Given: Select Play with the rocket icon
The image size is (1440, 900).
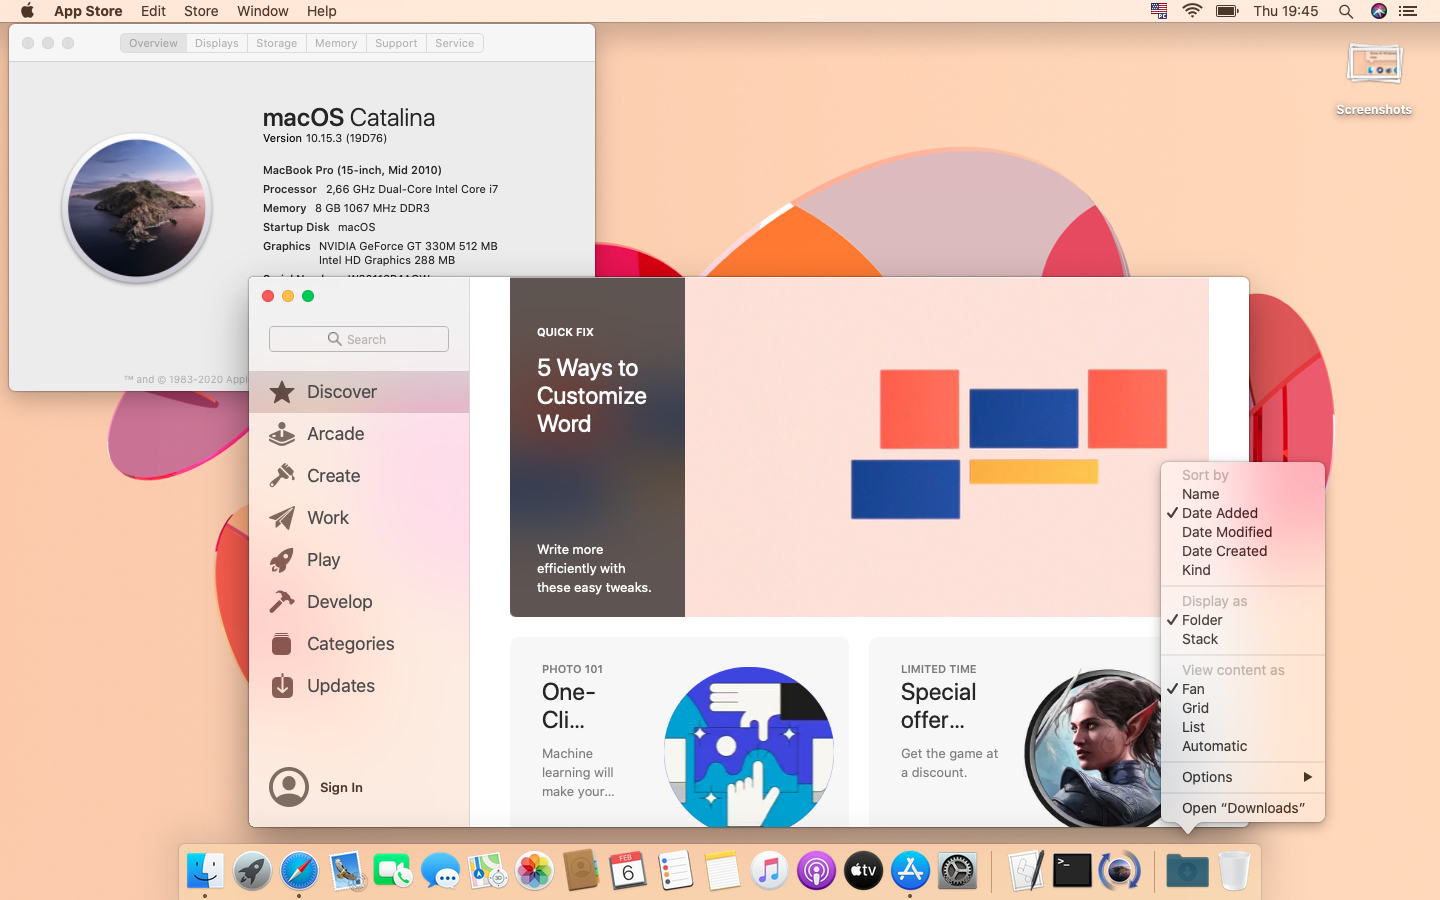Looking at the screenshot, I should point(359,560).
